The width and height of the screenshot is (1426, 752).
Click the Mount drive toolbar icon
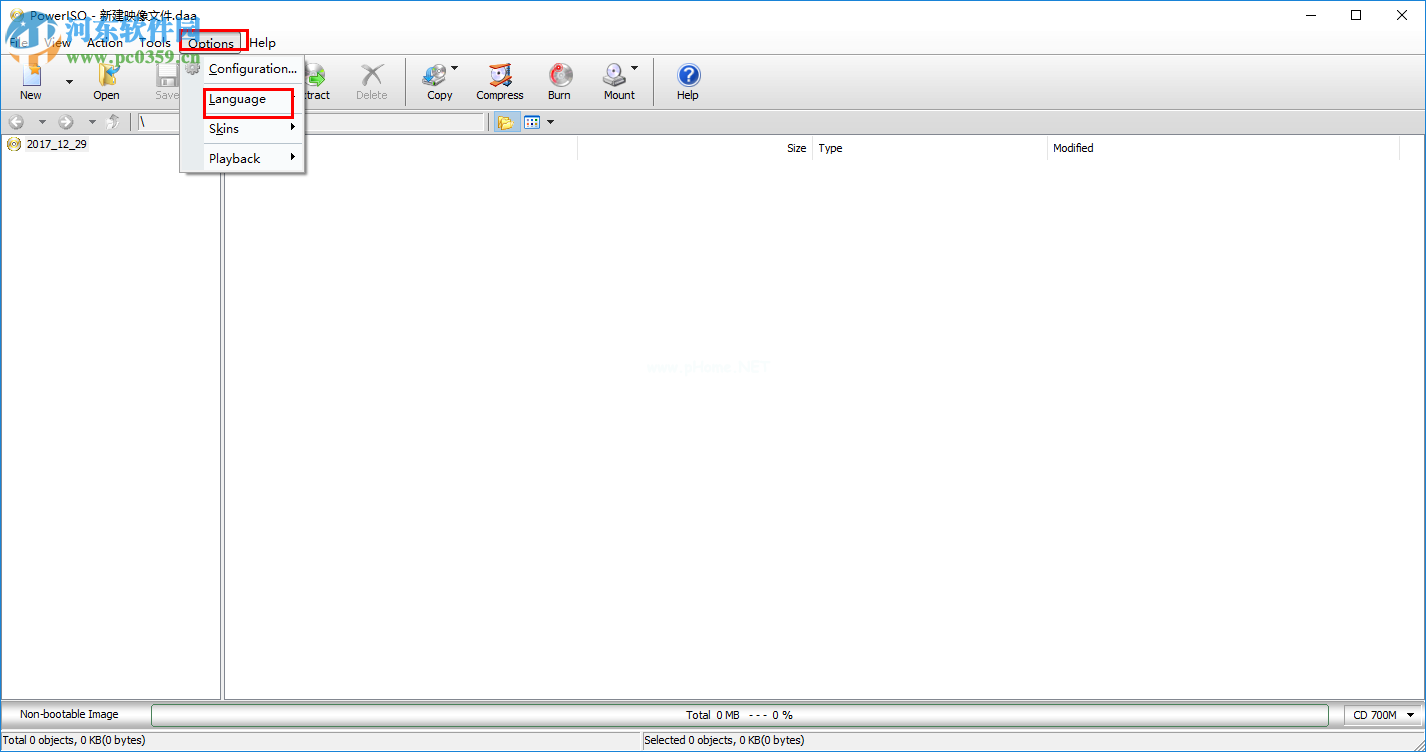(x=614, y=75)
